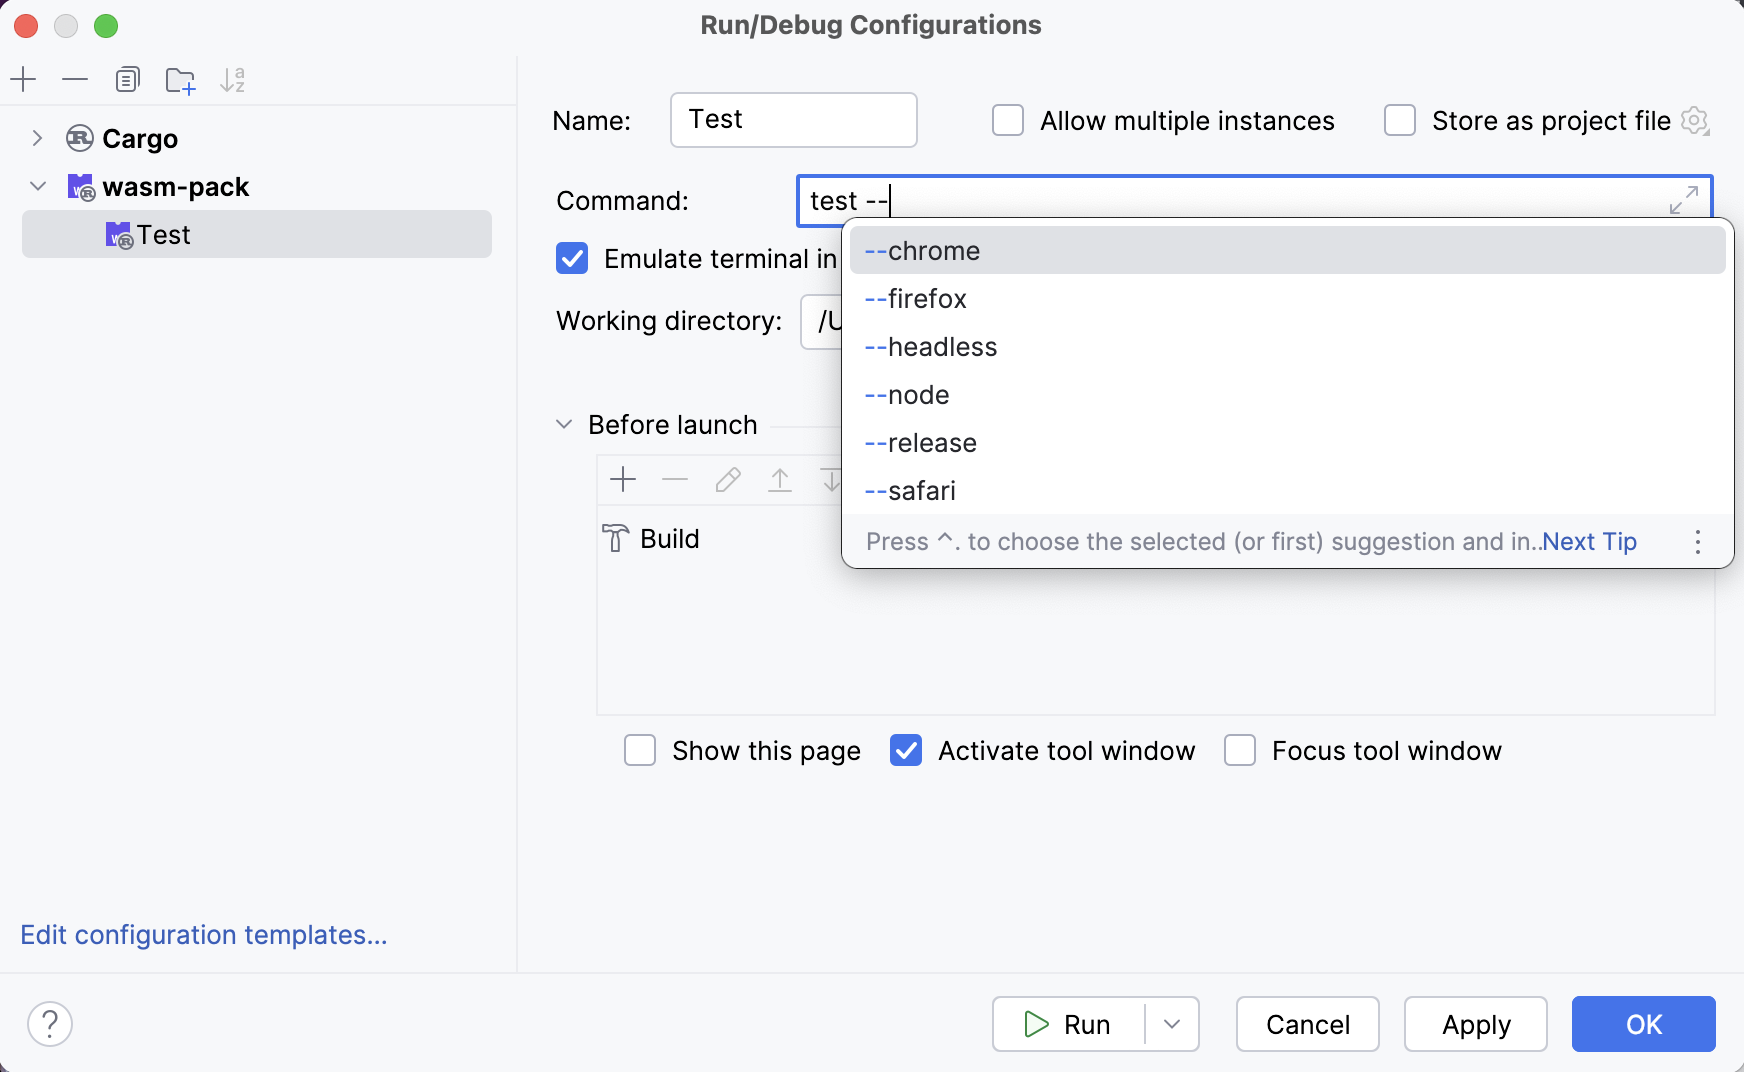Screen dimensions: 1744x1072
Task: Open Edit configuration templates
Action: tap(203, 934)
